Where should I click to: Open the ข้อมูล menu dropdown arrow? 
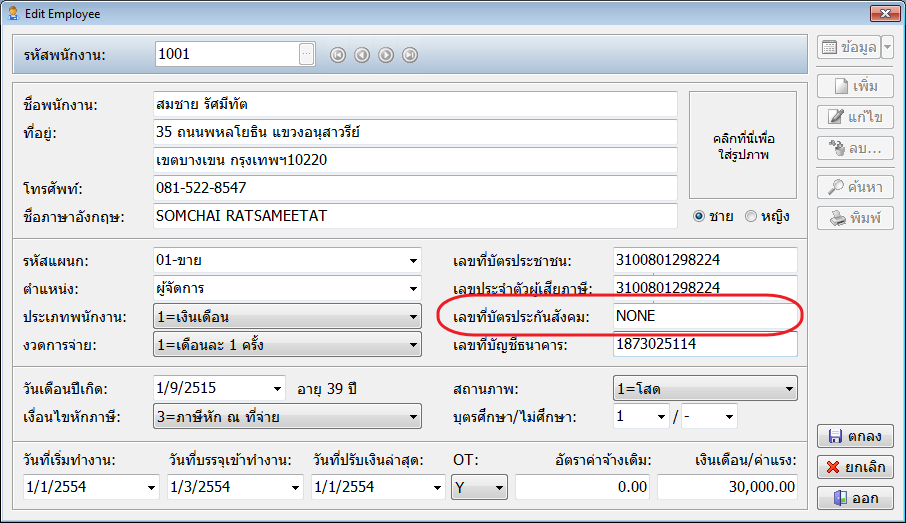(x=887, y=47)
